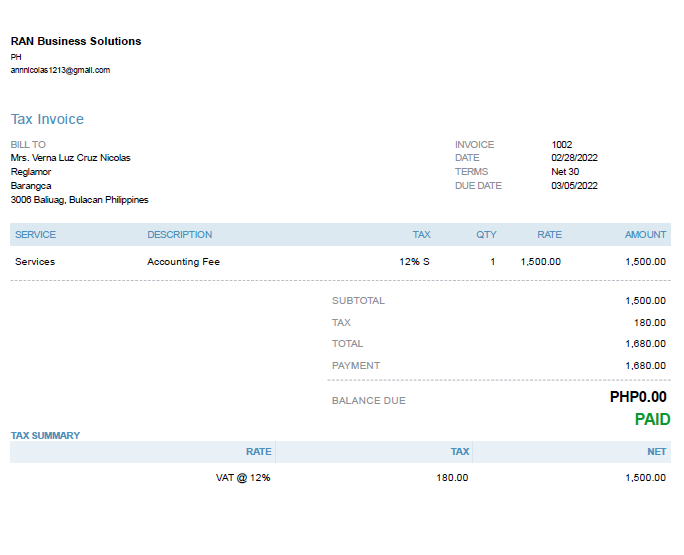Select invoice number 1002
684x555 pixels.
pyautogui.click(x=562, y=145)
